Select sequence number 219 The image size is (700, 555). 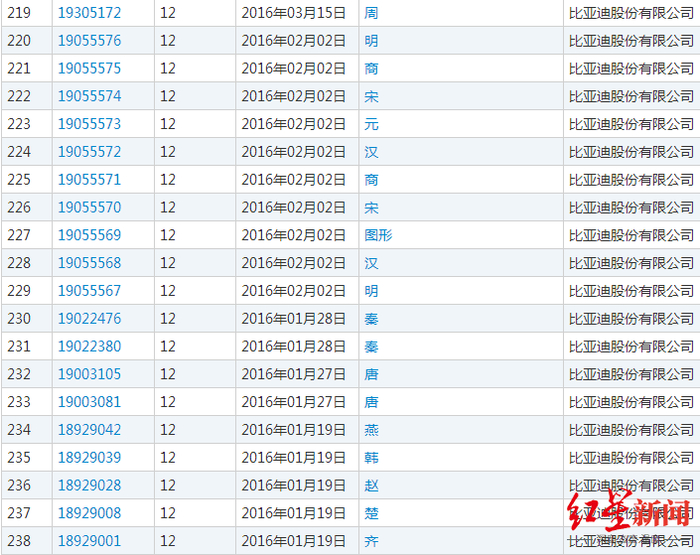[19, 13]
